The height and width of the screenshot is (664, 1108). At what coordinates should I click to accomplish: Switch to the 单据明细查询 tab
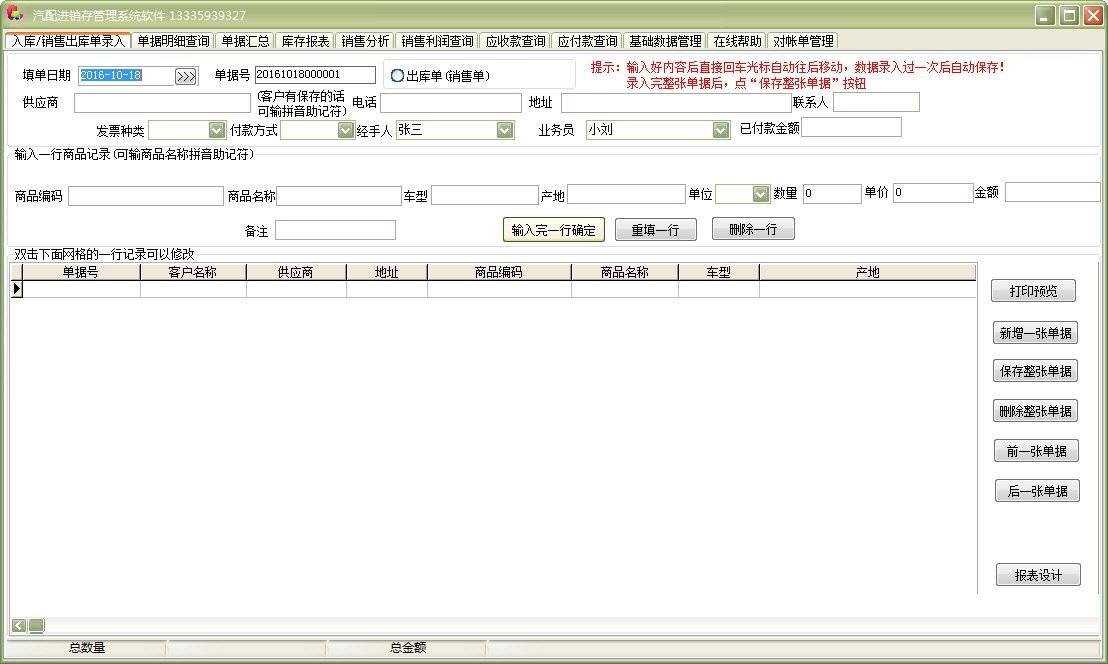(x=173, y=41)
